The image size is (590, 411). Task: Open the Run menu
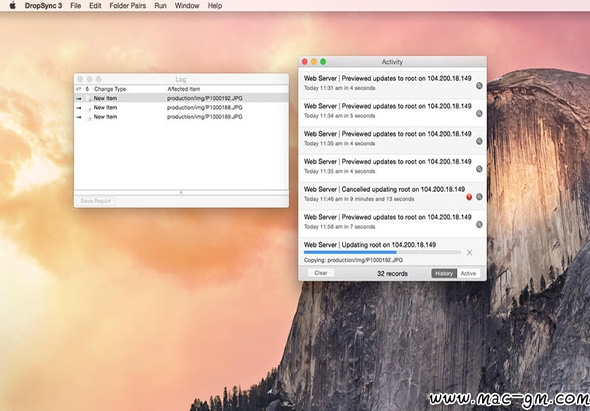pos(160,6)
